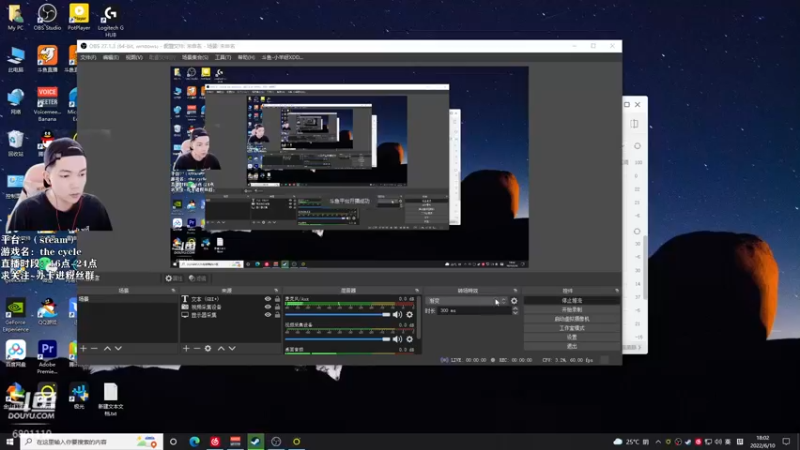Add a new scene with the plus icon
This screenshot has width=800, height=450.
click(x=84, y=348)
